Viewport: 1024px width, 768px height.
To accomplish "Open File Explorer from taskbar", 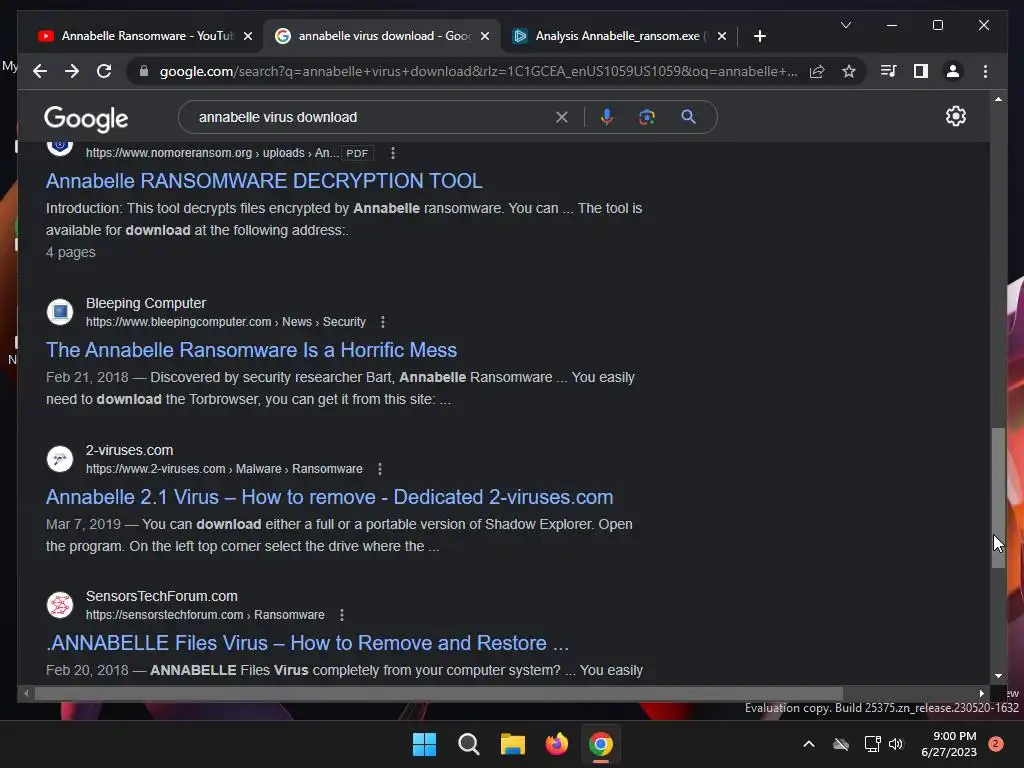I will pyautogui.click(x=513, y=744).
